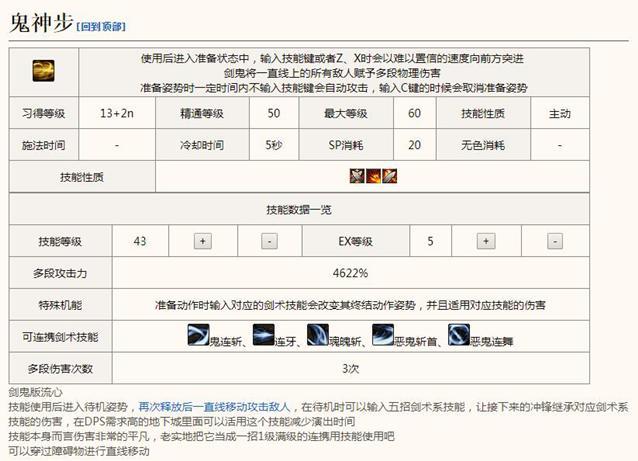Click the 冷却时间 label cell
Viewport: 638px width, 461px height.
(x=202, y=145)
